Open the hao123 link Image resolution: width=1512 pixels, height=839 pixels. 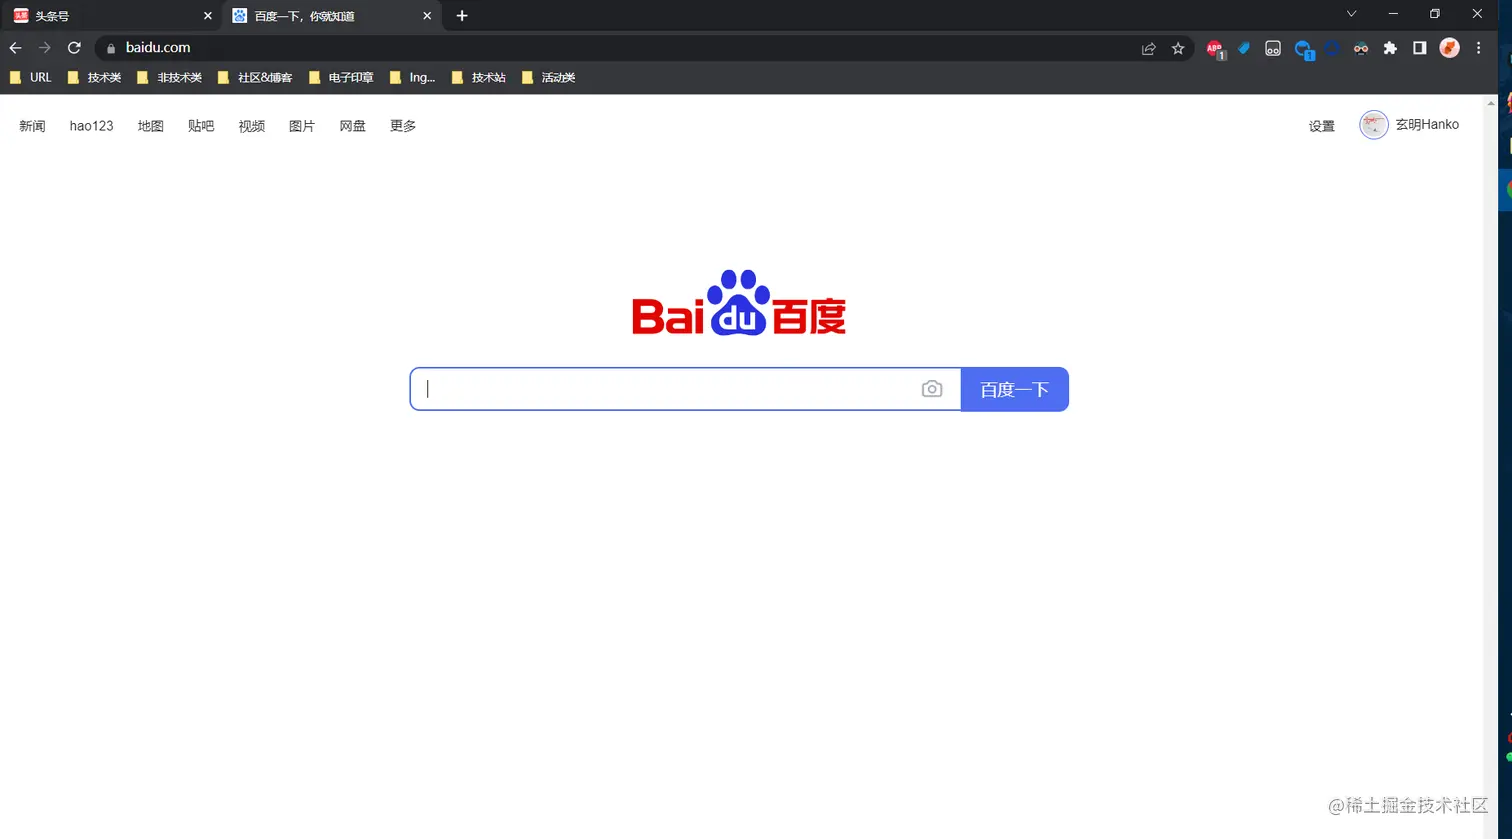click(91, 126)
